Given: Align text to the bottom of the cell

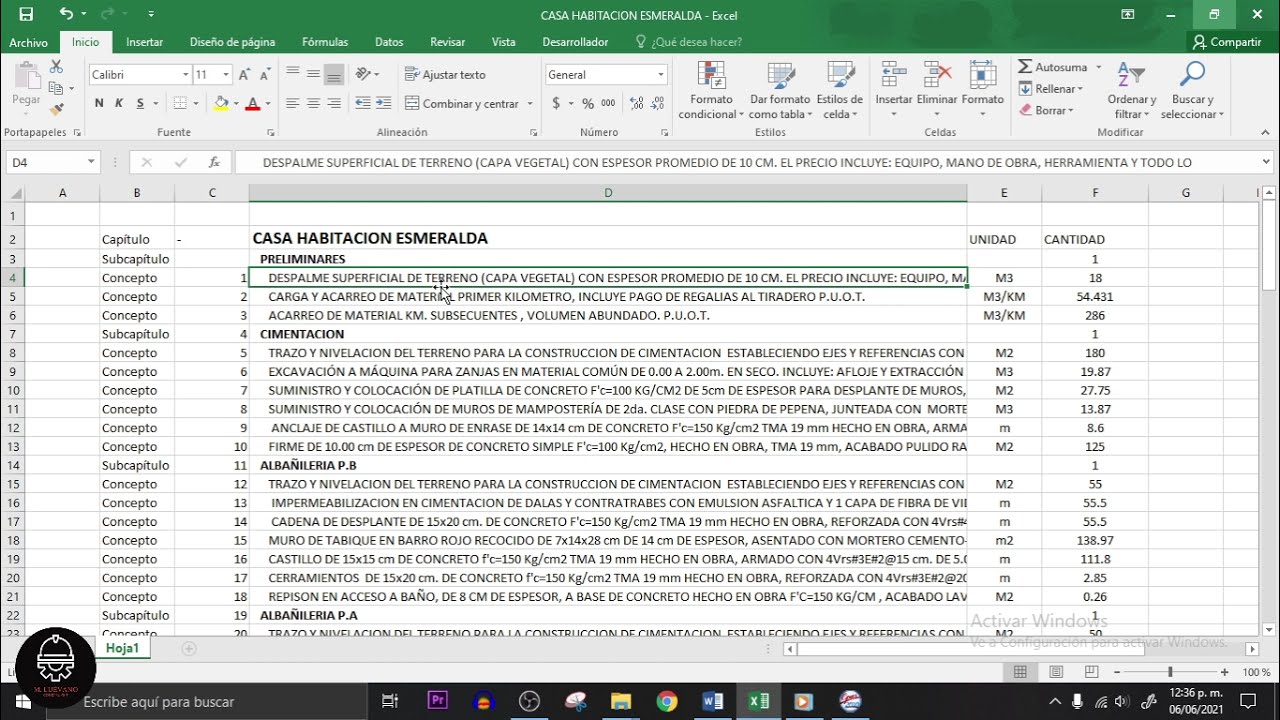Looking at the screenshot, I should [x=334, y=74].
